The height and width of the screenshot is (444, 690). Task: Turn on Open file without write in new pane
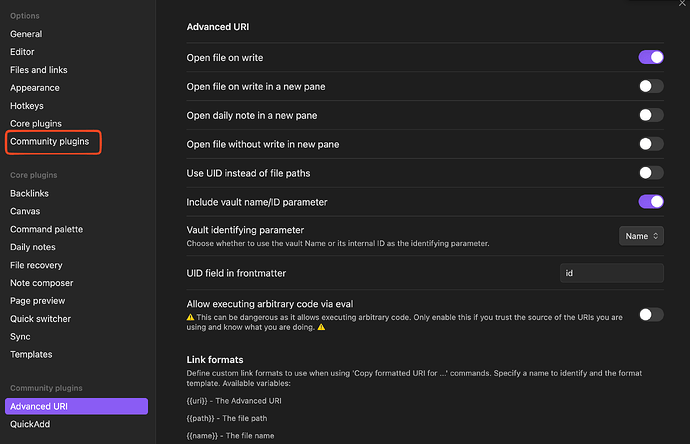(x=651, y=144)
